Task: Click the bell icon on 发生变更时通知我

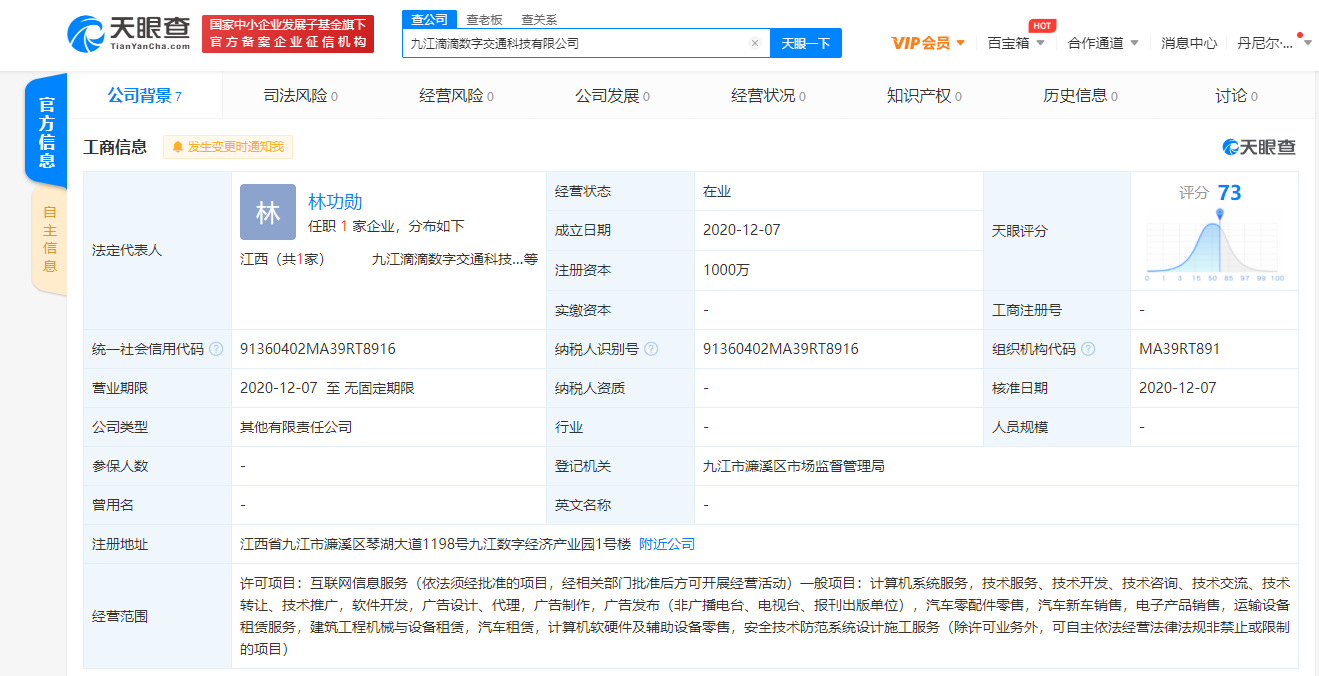Action: 176,147
